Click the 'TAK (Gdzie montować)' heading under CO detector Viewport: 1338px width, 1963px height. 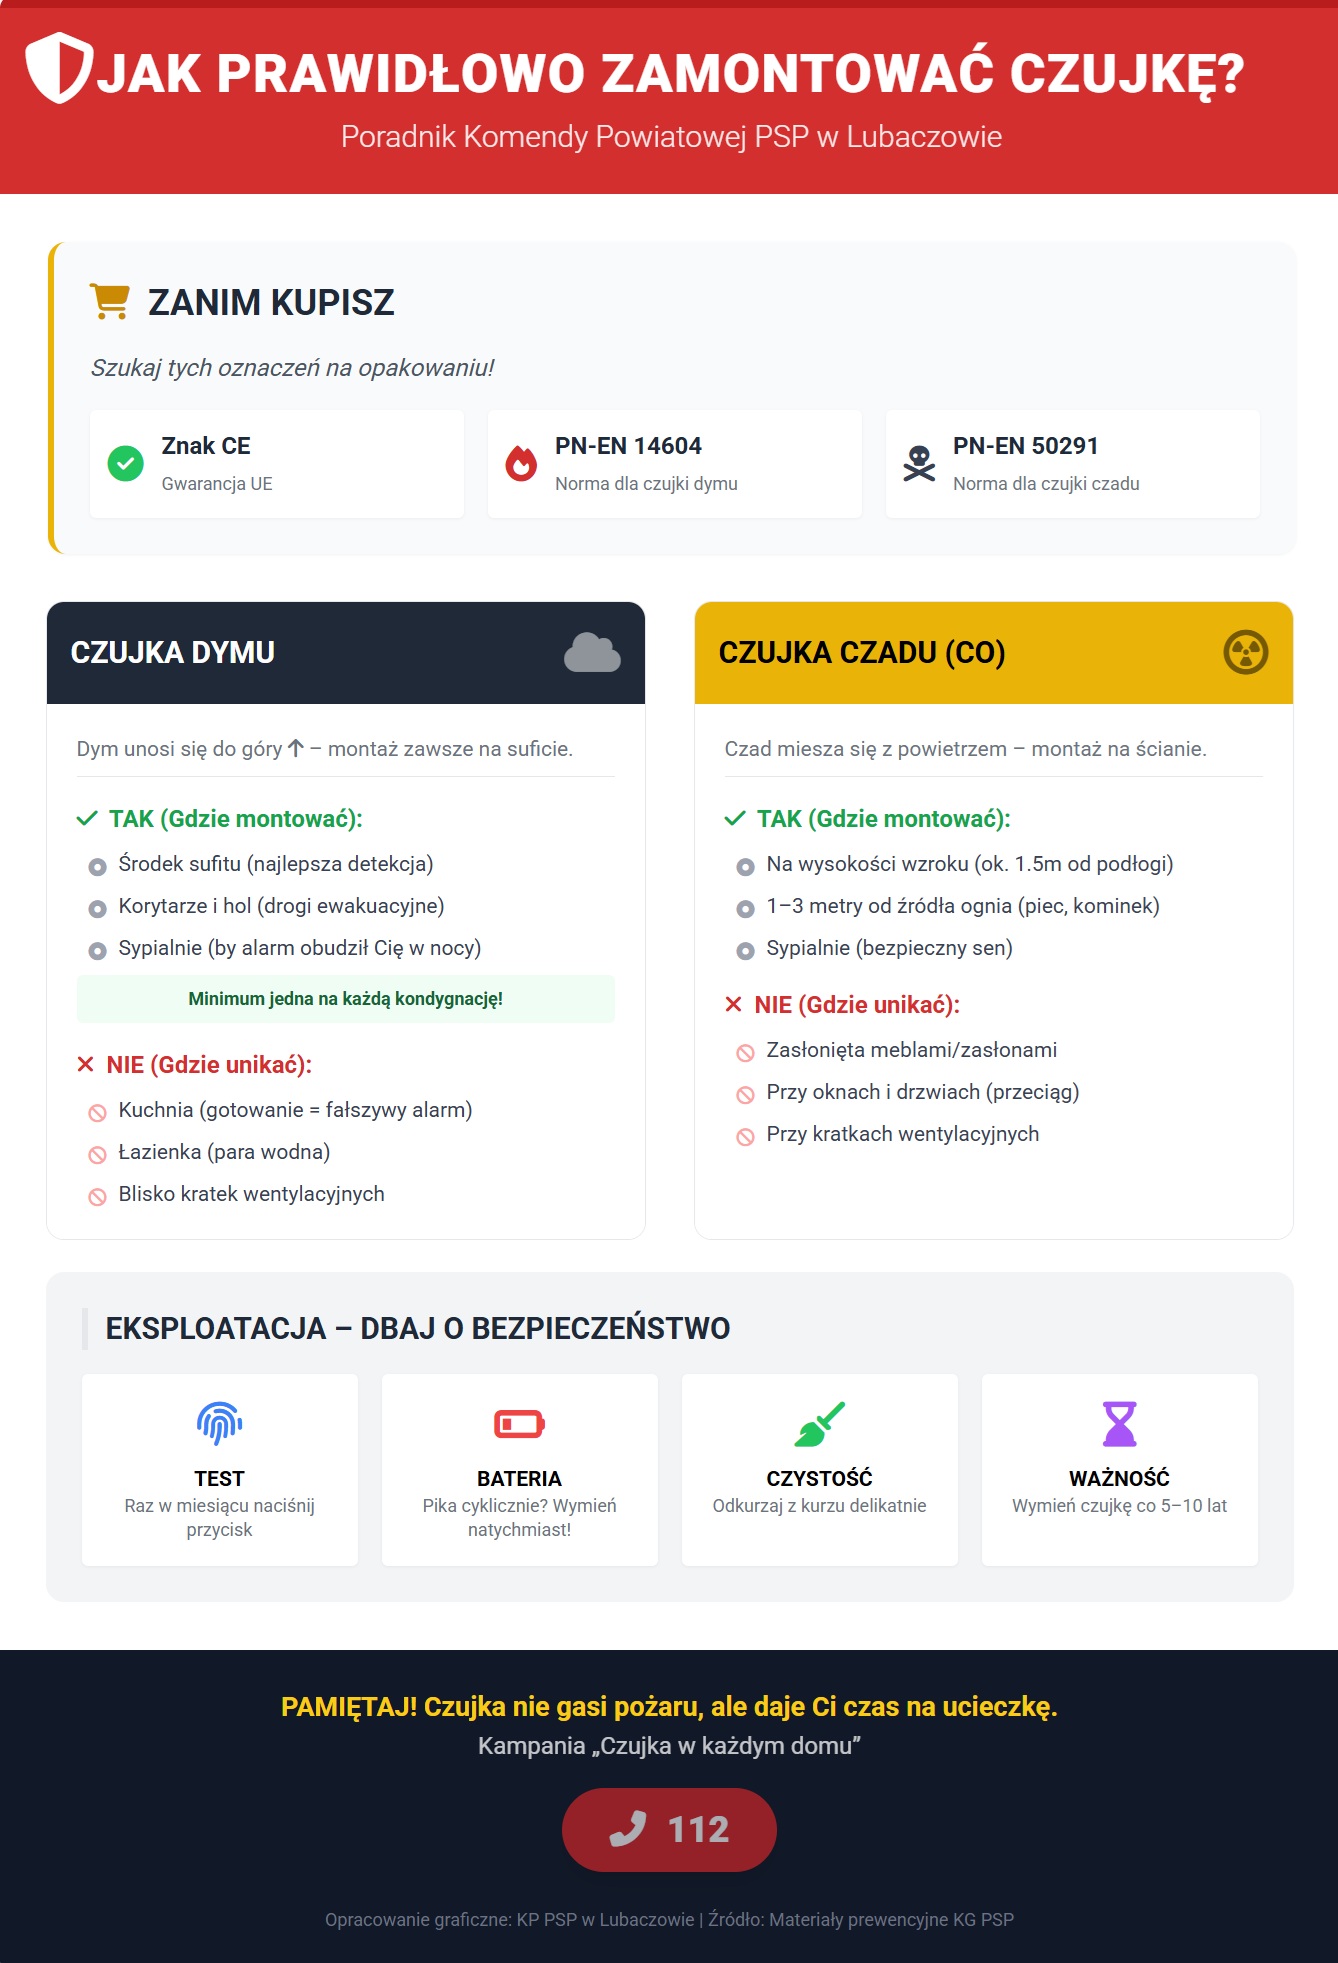pyautogui.click(x=883, y=819)
